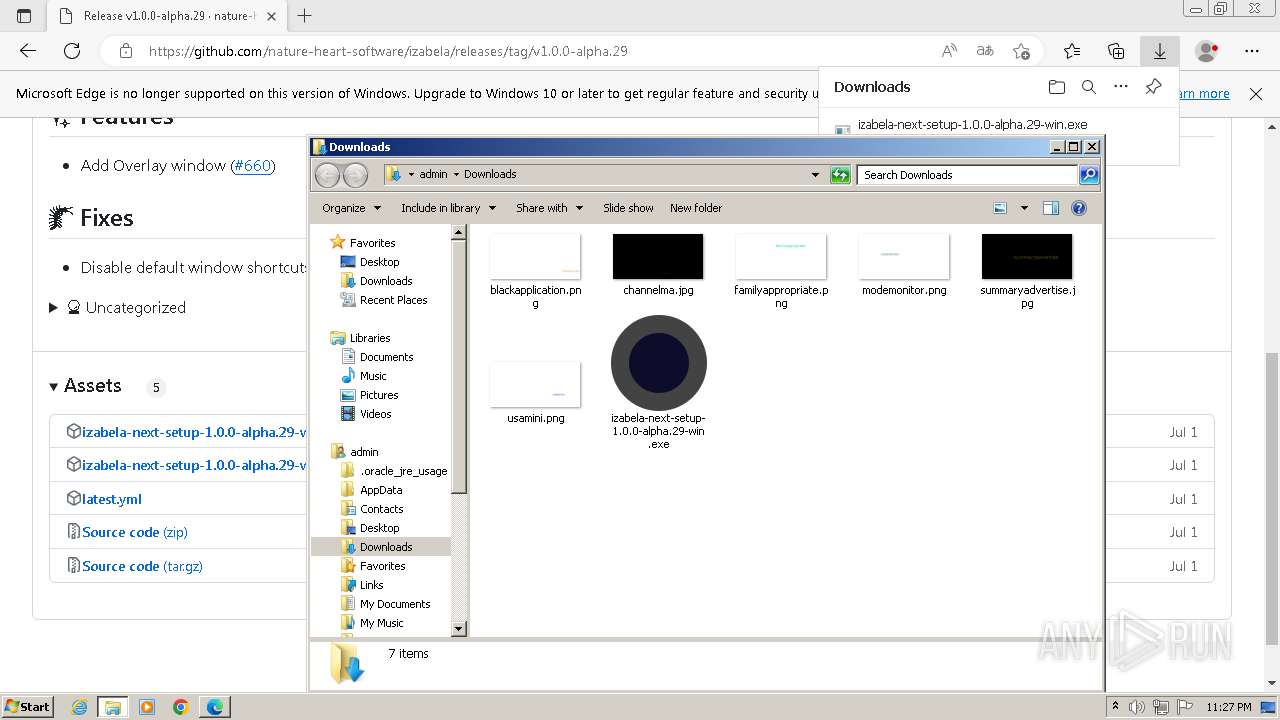Open the Pictures library

coord(379,395)
